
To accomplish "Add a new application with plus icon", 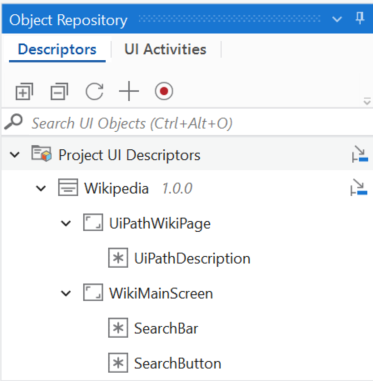I will [129, 91].
